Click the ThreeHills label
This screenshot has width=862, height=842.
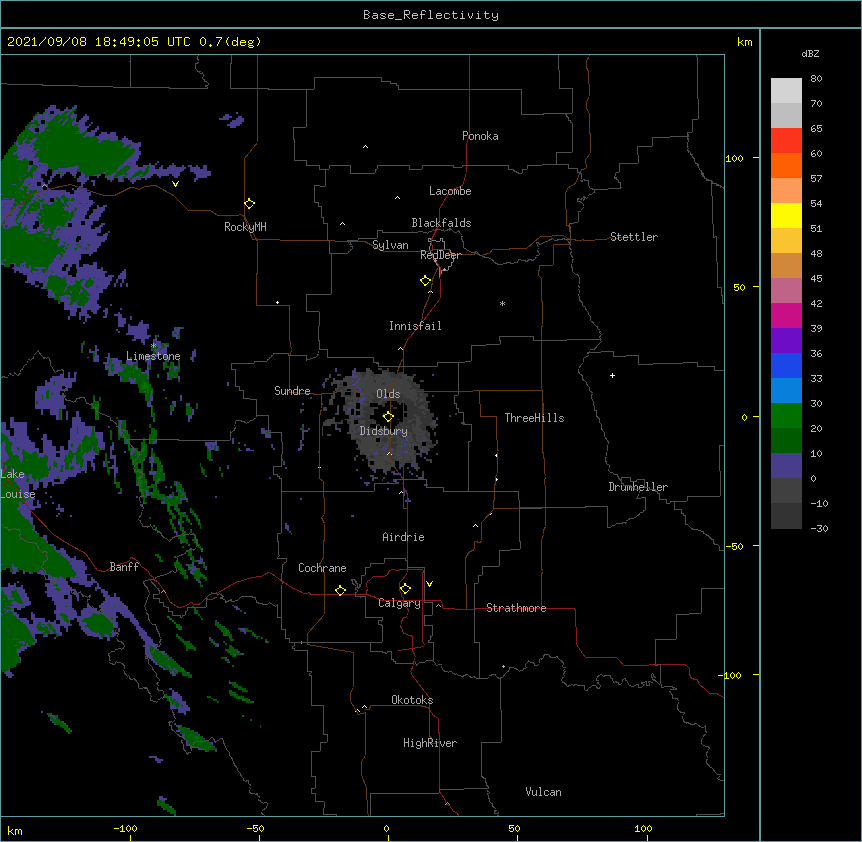click(x=534, y=418)
